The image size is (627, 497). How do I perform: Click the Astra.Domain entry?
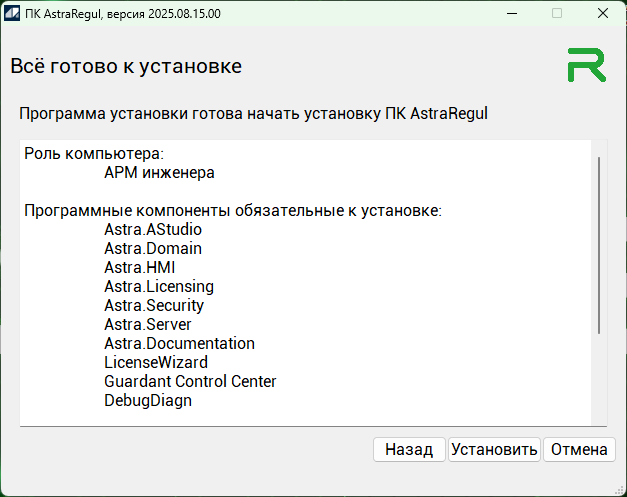(152, 248)
